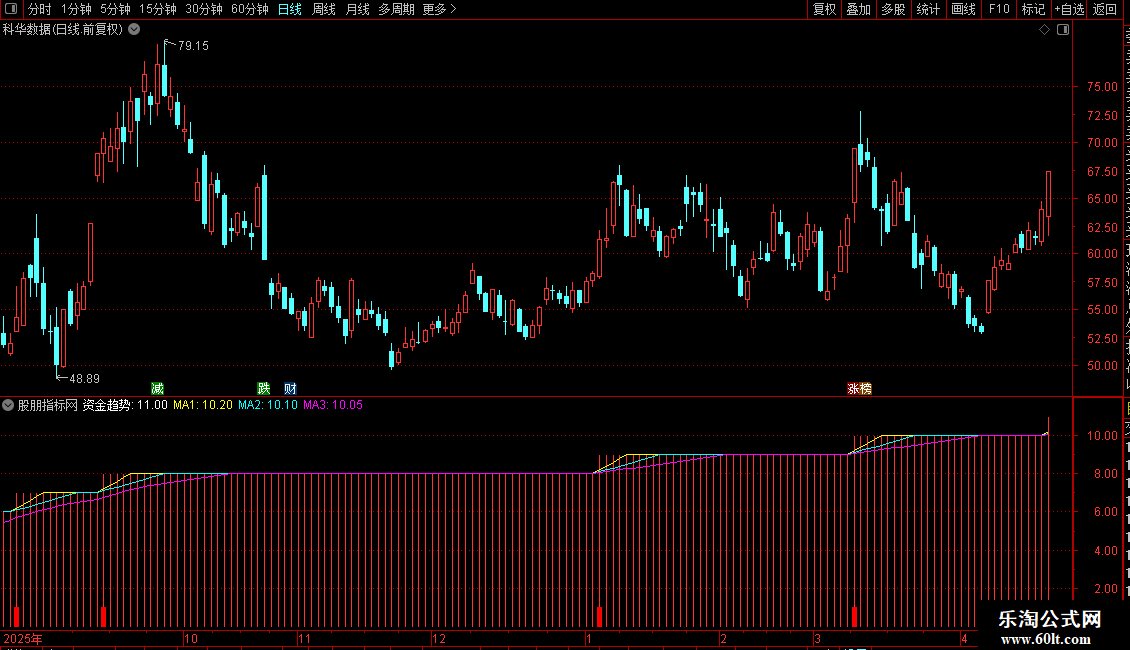Expand the 科华数据 title dropdown arrow
This screenshot has width=1130, height=650.
(x=134, y=30)
